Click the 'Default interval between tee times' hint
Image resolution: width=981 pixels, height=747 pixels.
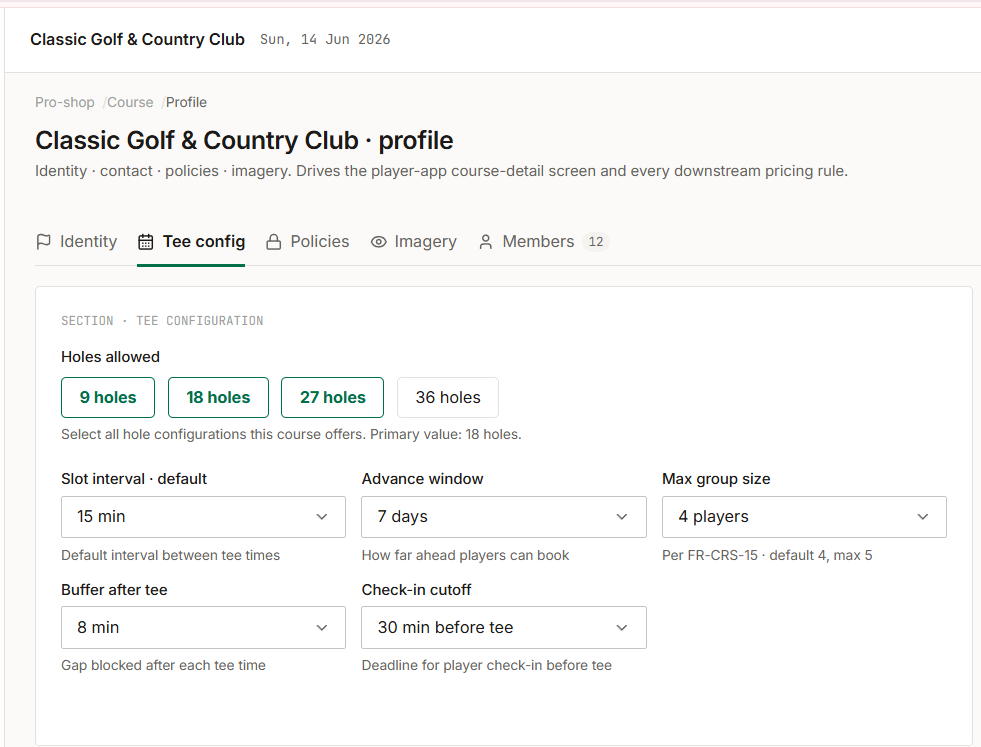pos(170,556)
